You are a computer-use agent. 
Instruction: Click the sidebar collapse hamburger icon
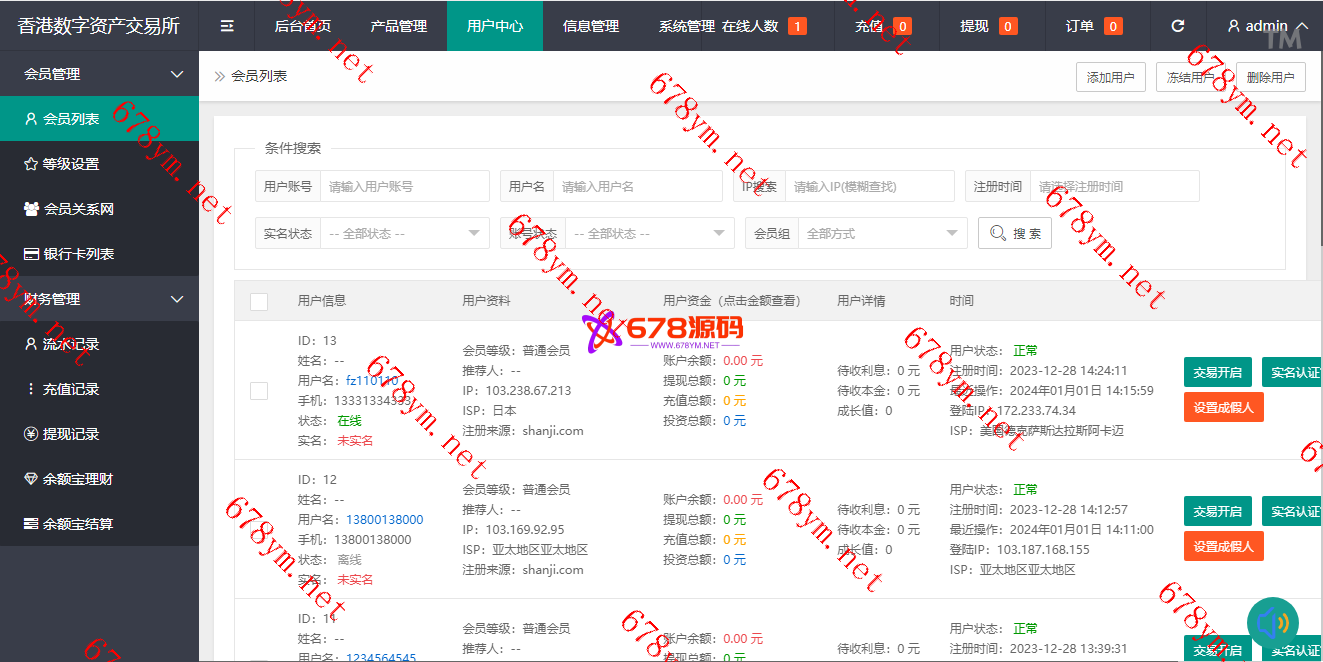(x=227, y=26)
